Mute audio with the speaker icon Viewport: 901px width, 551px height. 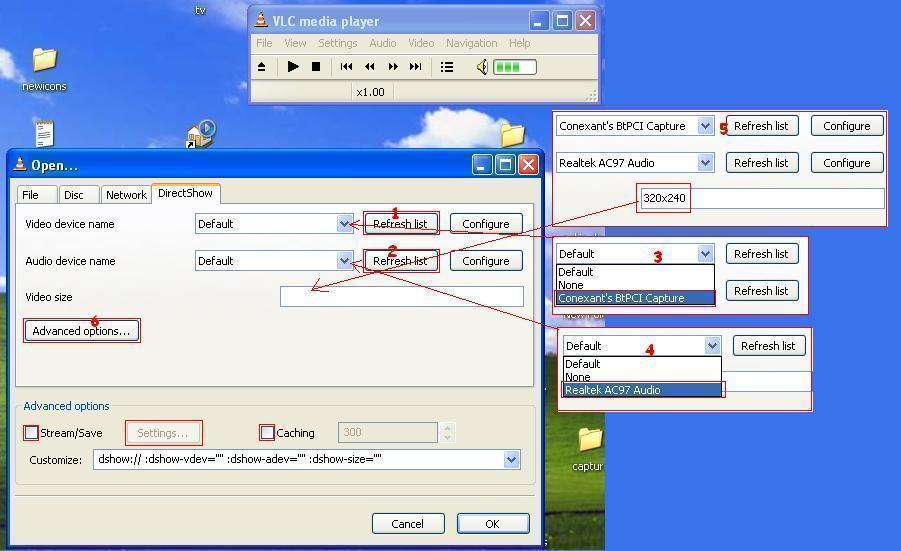tap(482, 67)
